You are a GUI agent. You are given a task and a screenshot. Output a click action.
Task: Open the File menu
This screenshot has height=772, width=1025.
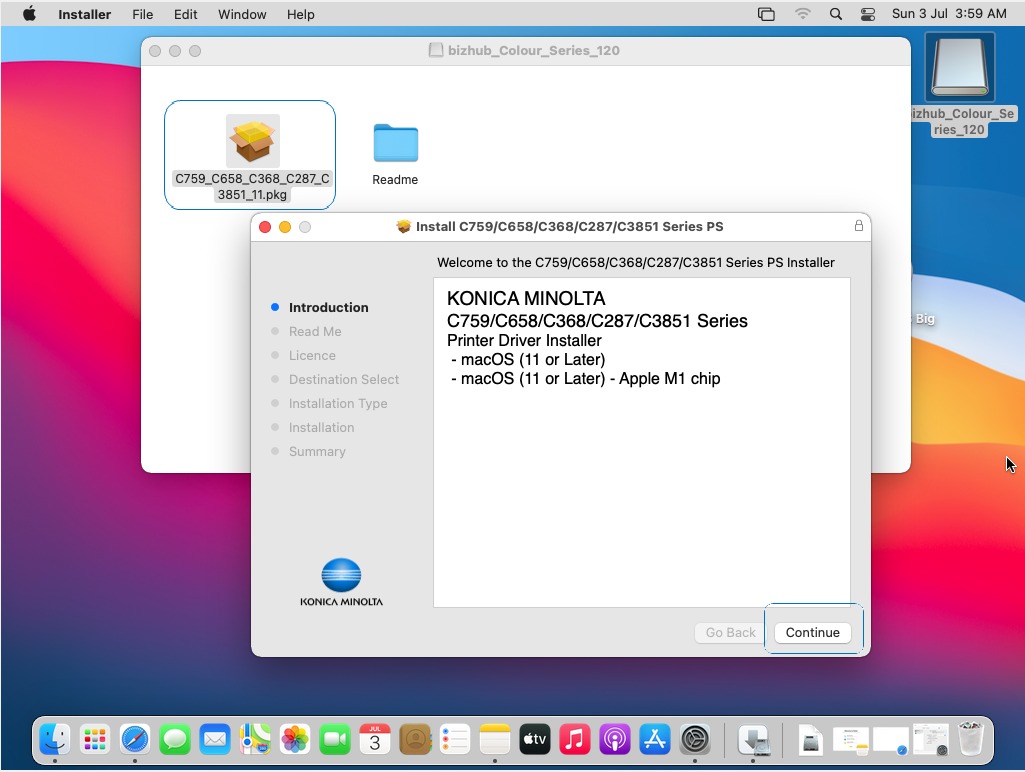[x=143, y=14]
